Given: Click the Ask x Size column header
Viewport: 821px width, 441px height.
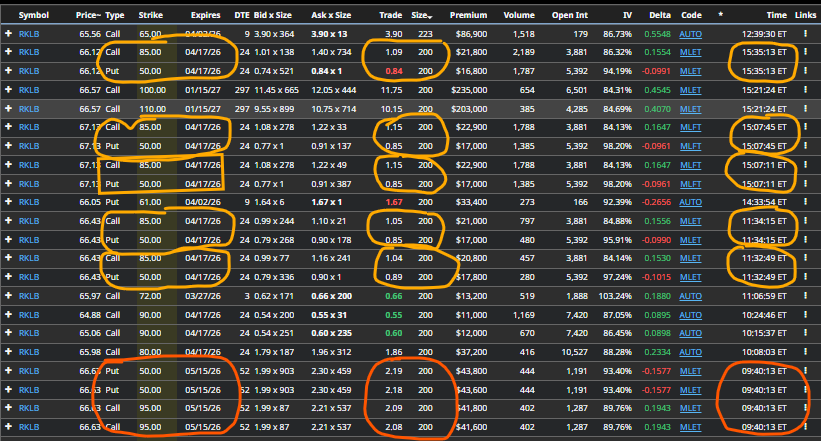Looking at the screenshot, I should click(x=329, y=15).
